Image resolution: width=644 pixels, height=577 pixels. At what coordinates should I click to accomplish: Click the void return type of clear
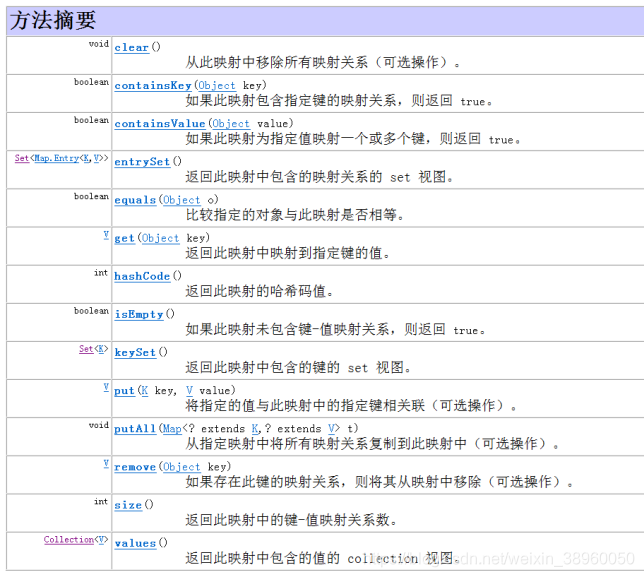click(99, 44)
